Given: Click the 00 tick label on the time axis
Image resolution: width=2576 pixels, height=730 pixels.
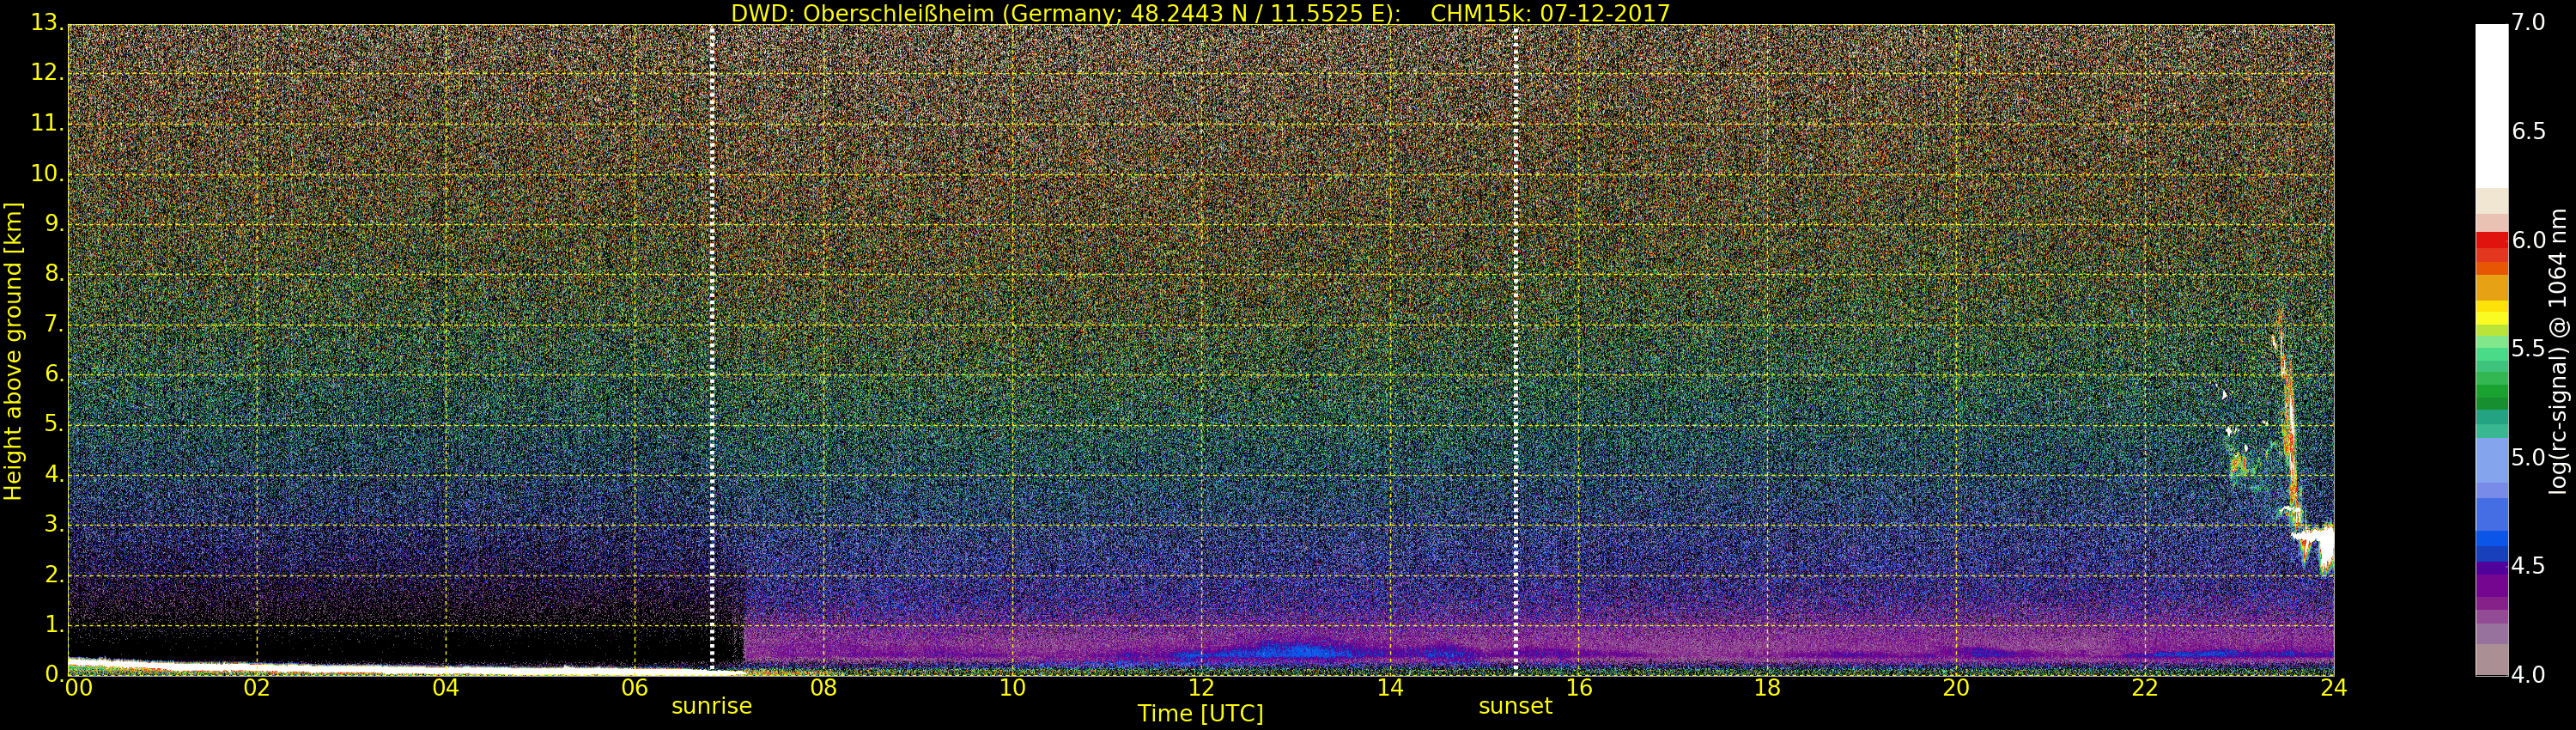Looking at the screenshot, I should pyautogui.click(x=78, y=688).
